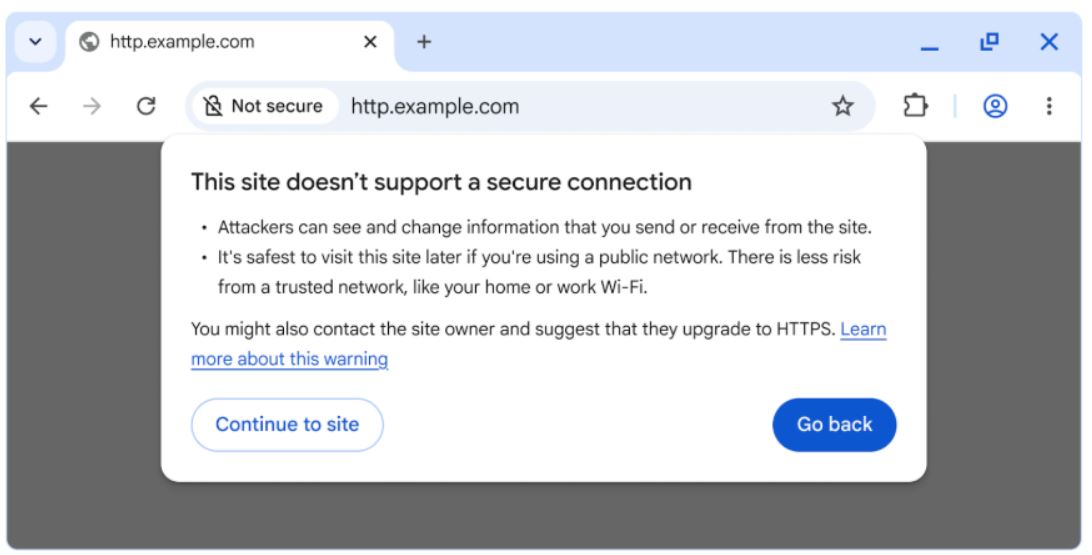Viewport: 1092px width, 555px height.
Task: Reload the current page
Action: [x=146, y=106]
